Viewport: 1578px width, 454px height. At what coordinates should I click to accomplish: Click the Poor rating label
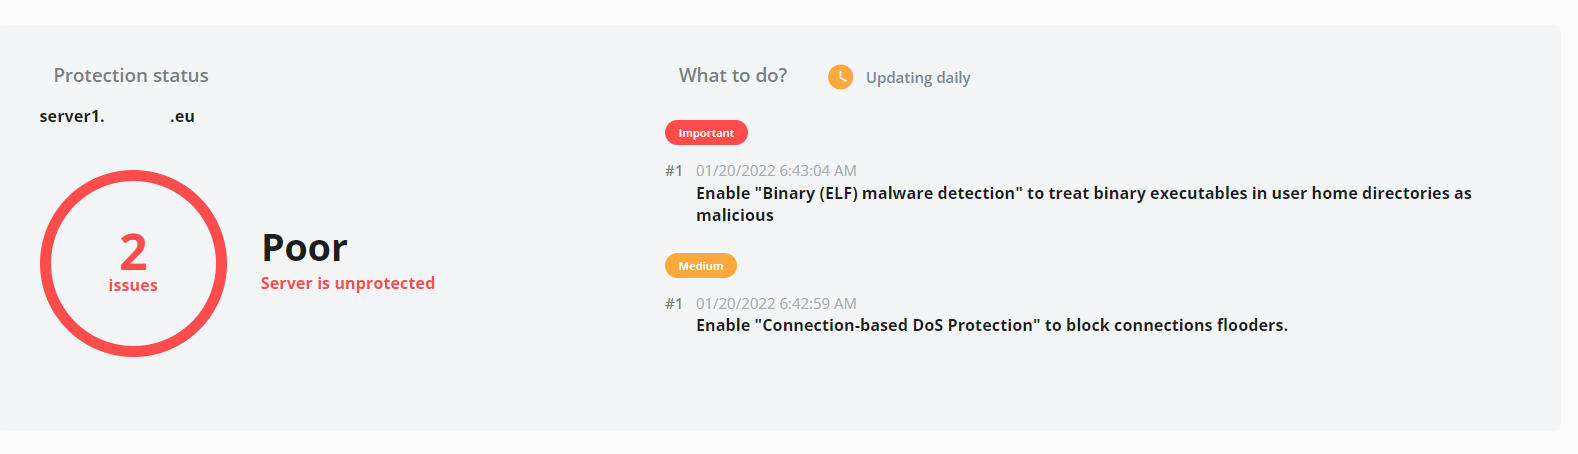304,248
